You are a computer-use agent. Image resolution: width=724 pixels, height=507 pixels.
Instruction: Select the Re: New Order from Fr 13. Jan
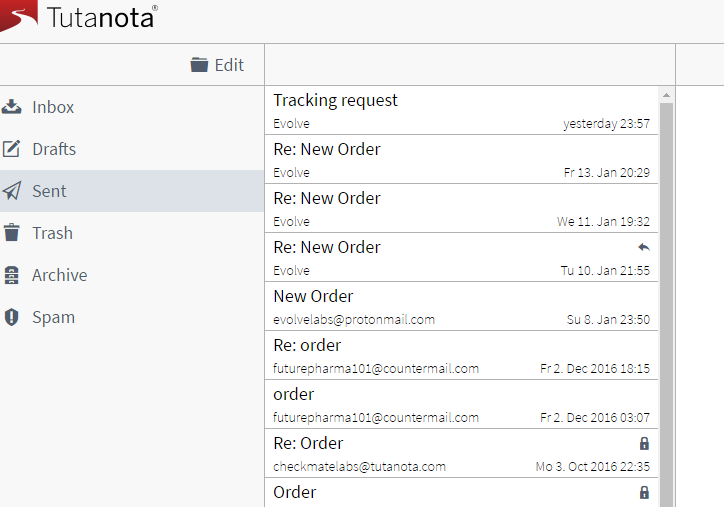(461, 159)
